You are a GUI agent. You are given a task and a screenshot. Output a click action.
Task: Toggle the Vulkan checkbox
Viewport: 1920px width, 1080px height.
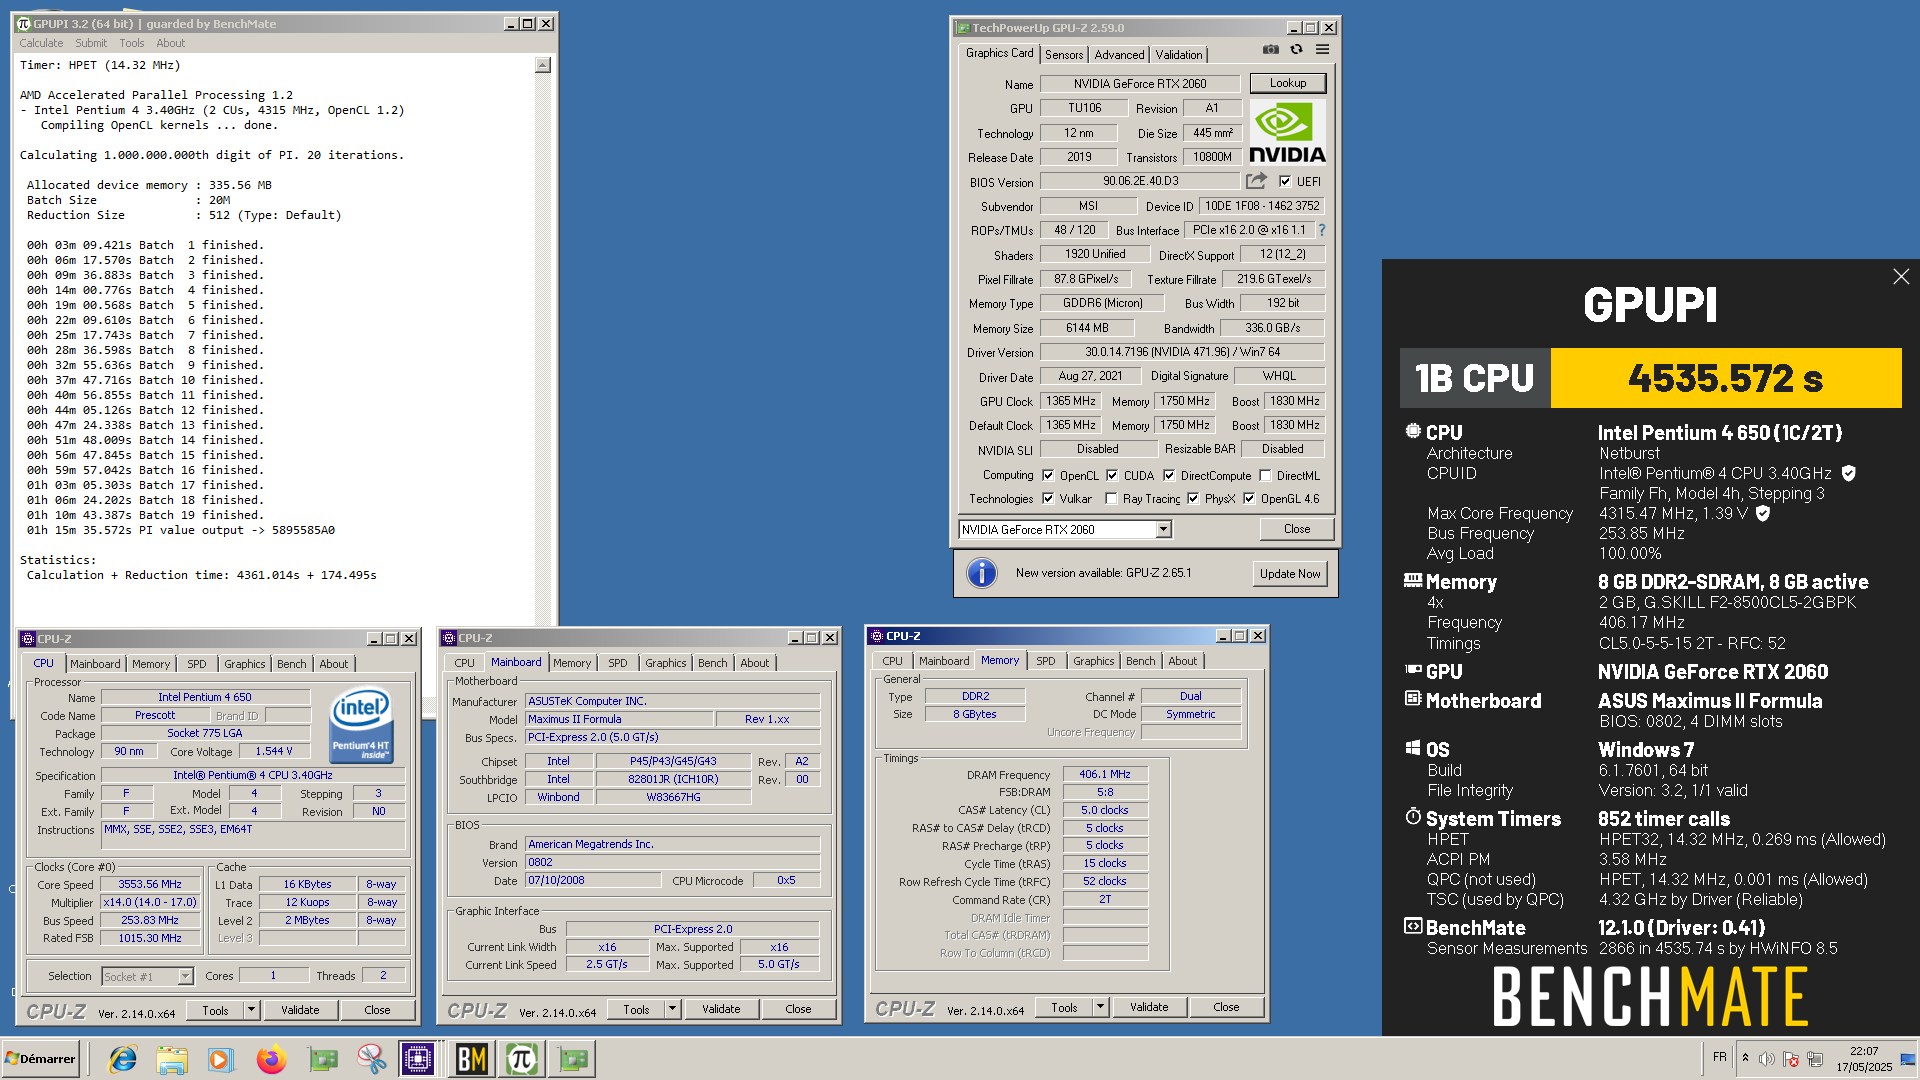pyautogui.click(x=1048, y=498)
